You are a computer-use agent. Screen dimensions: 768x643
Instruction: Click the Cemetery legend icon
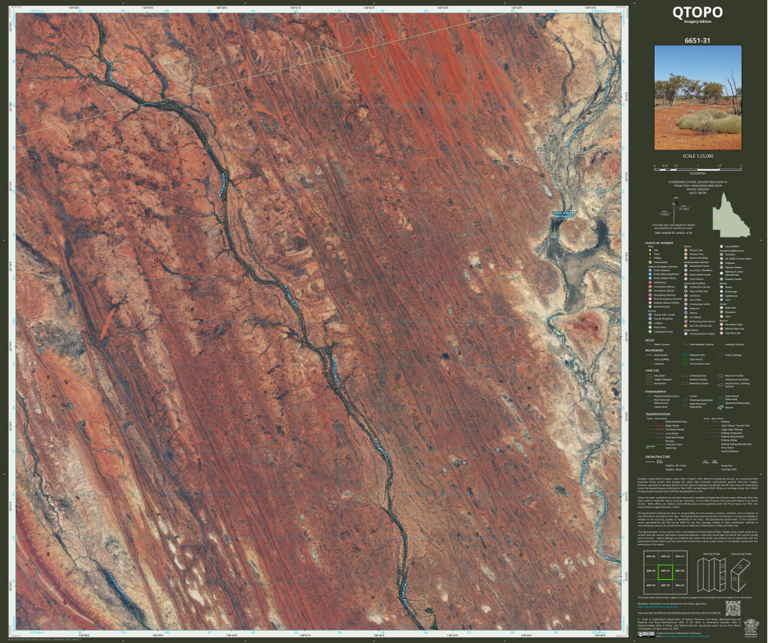pos(686,296)
